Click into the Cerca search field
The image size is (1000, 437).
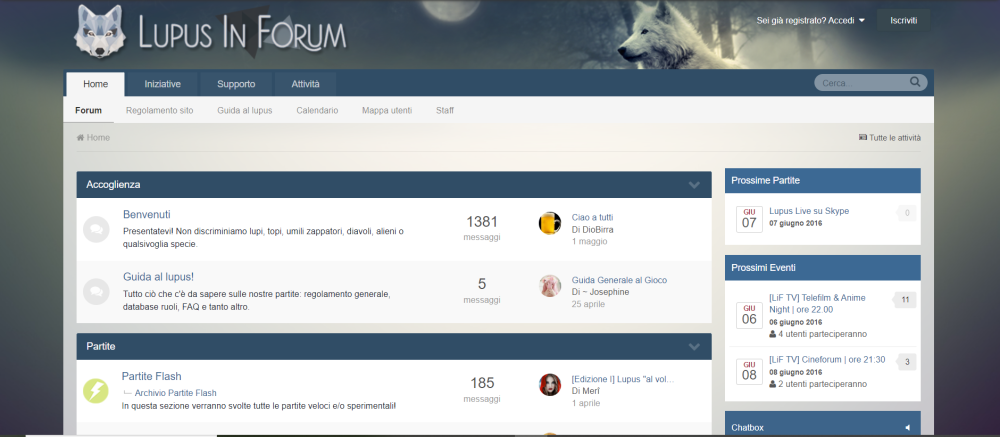[860, 83]
